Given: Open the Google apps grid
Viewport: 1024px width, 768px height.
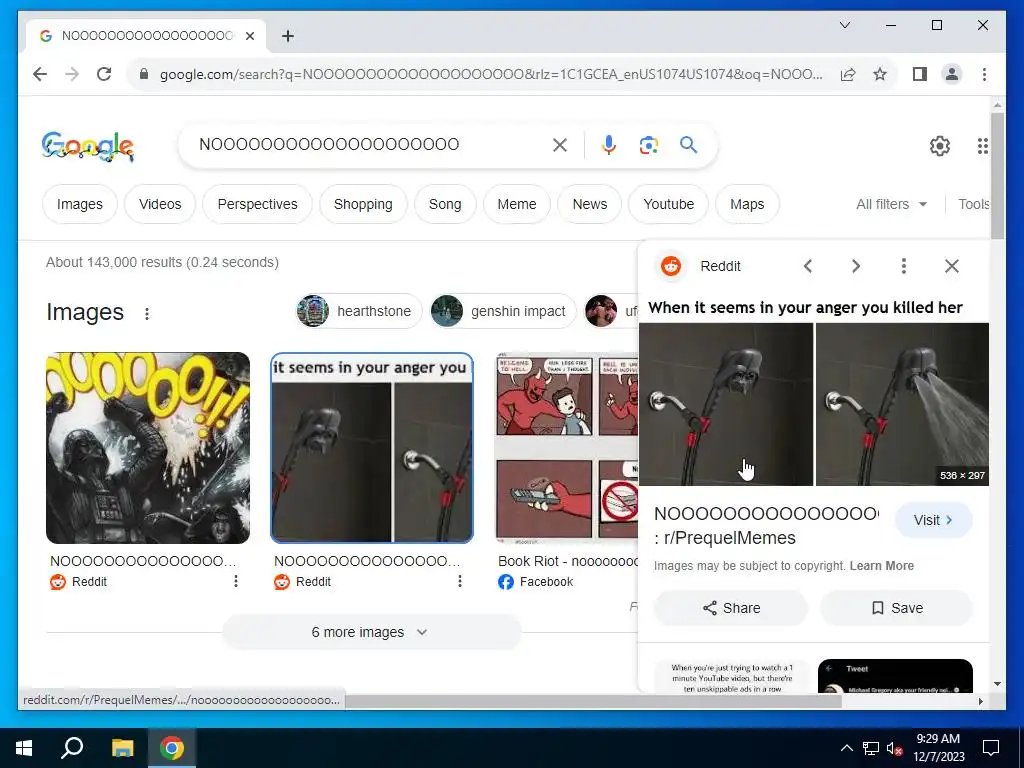Looking at the screenshot, I should pyautogui.click(x=982, y=146).
